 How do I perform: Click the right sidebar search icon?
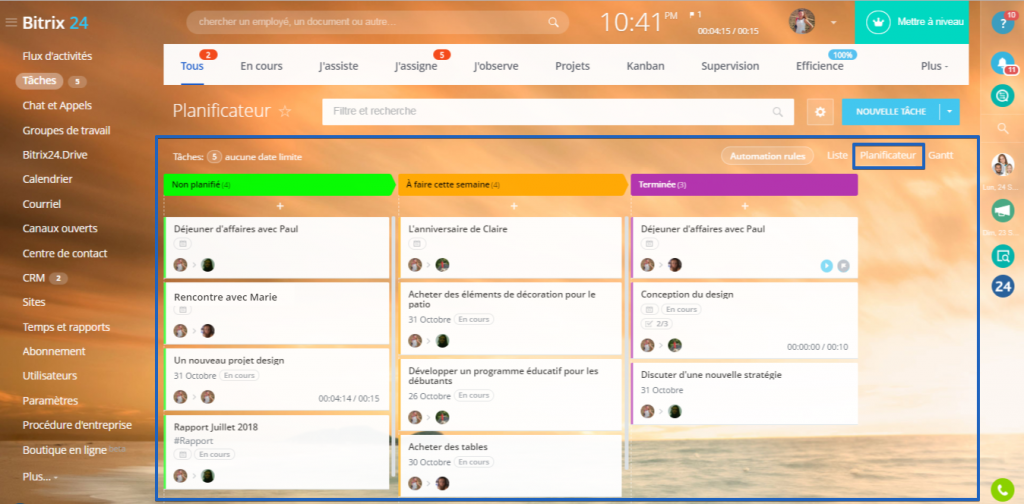pos(1003,129)
